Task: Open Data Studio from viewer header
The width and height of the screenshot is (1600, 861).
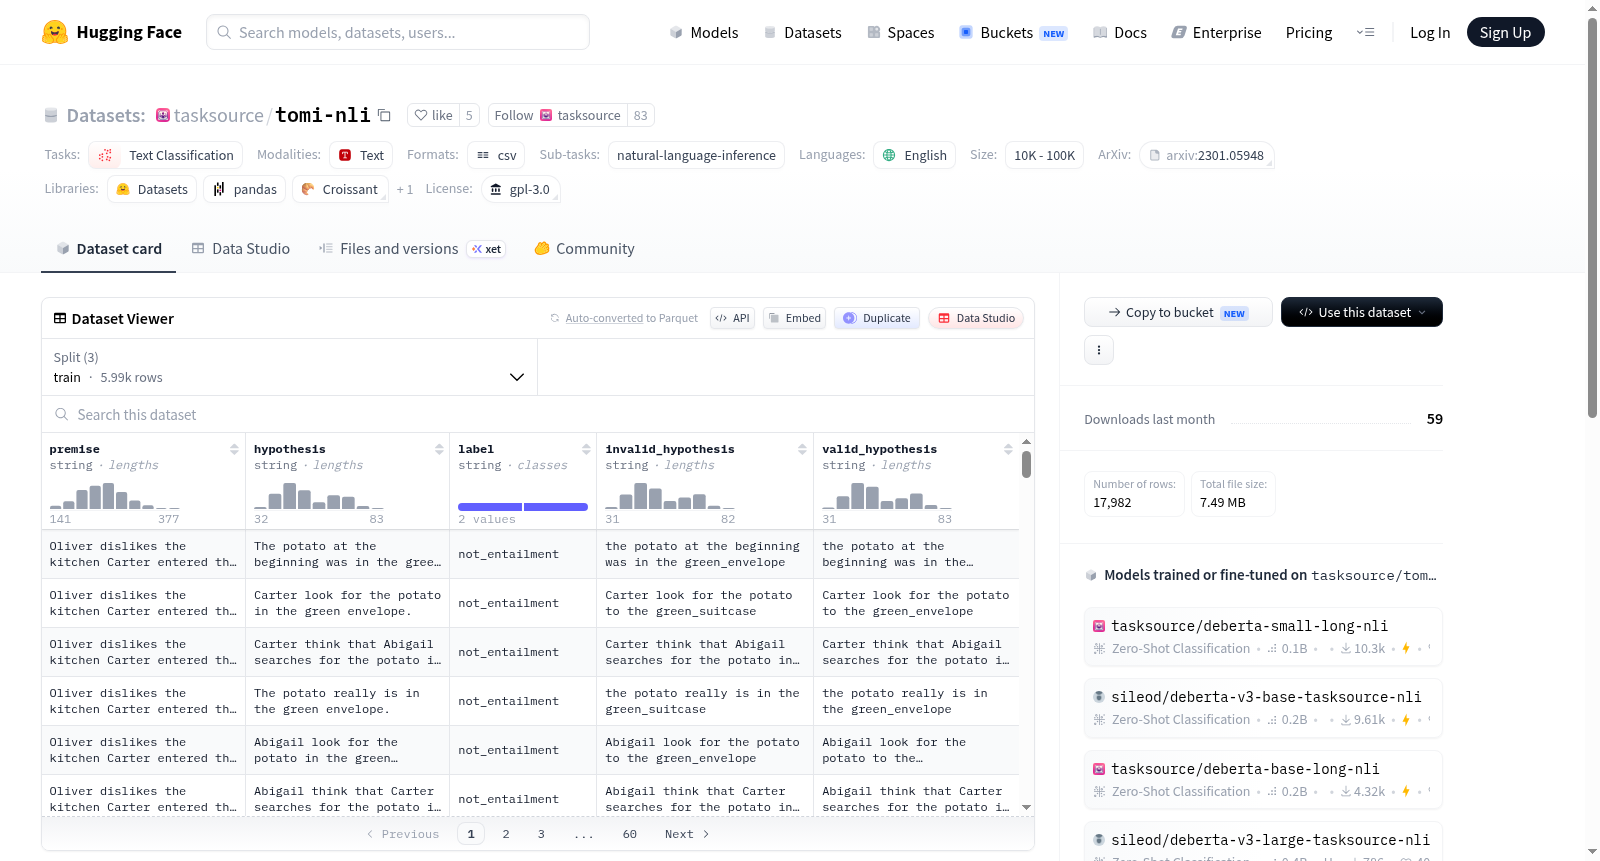Action: click(976, 318)
